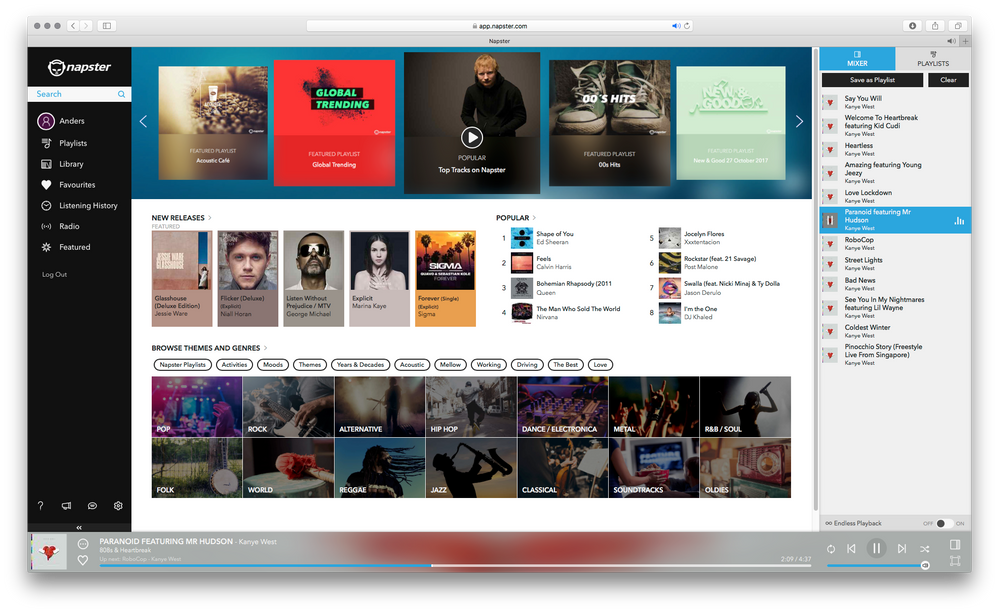
Task: Seek in the track progress bar
Action: (x=455, y=565)
